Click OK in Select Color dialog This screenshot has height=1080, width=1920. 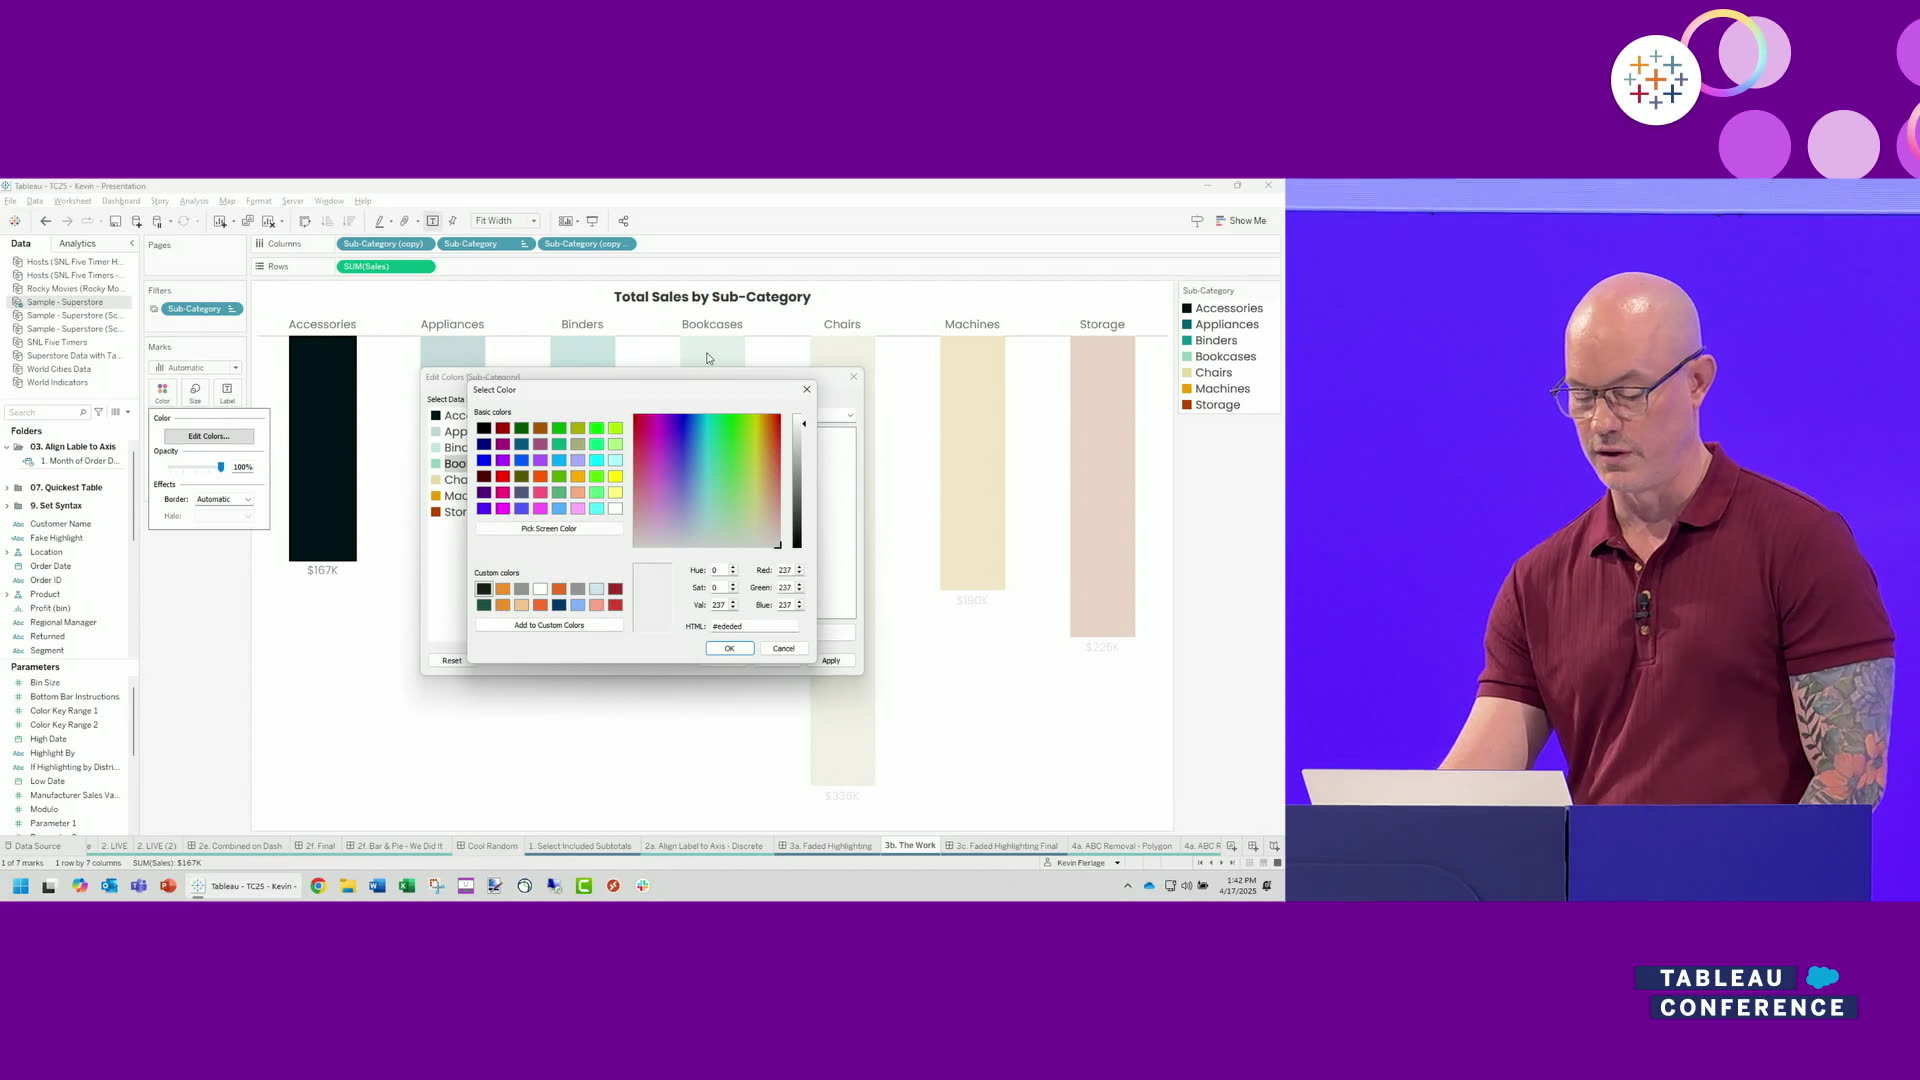click(729, 648)
